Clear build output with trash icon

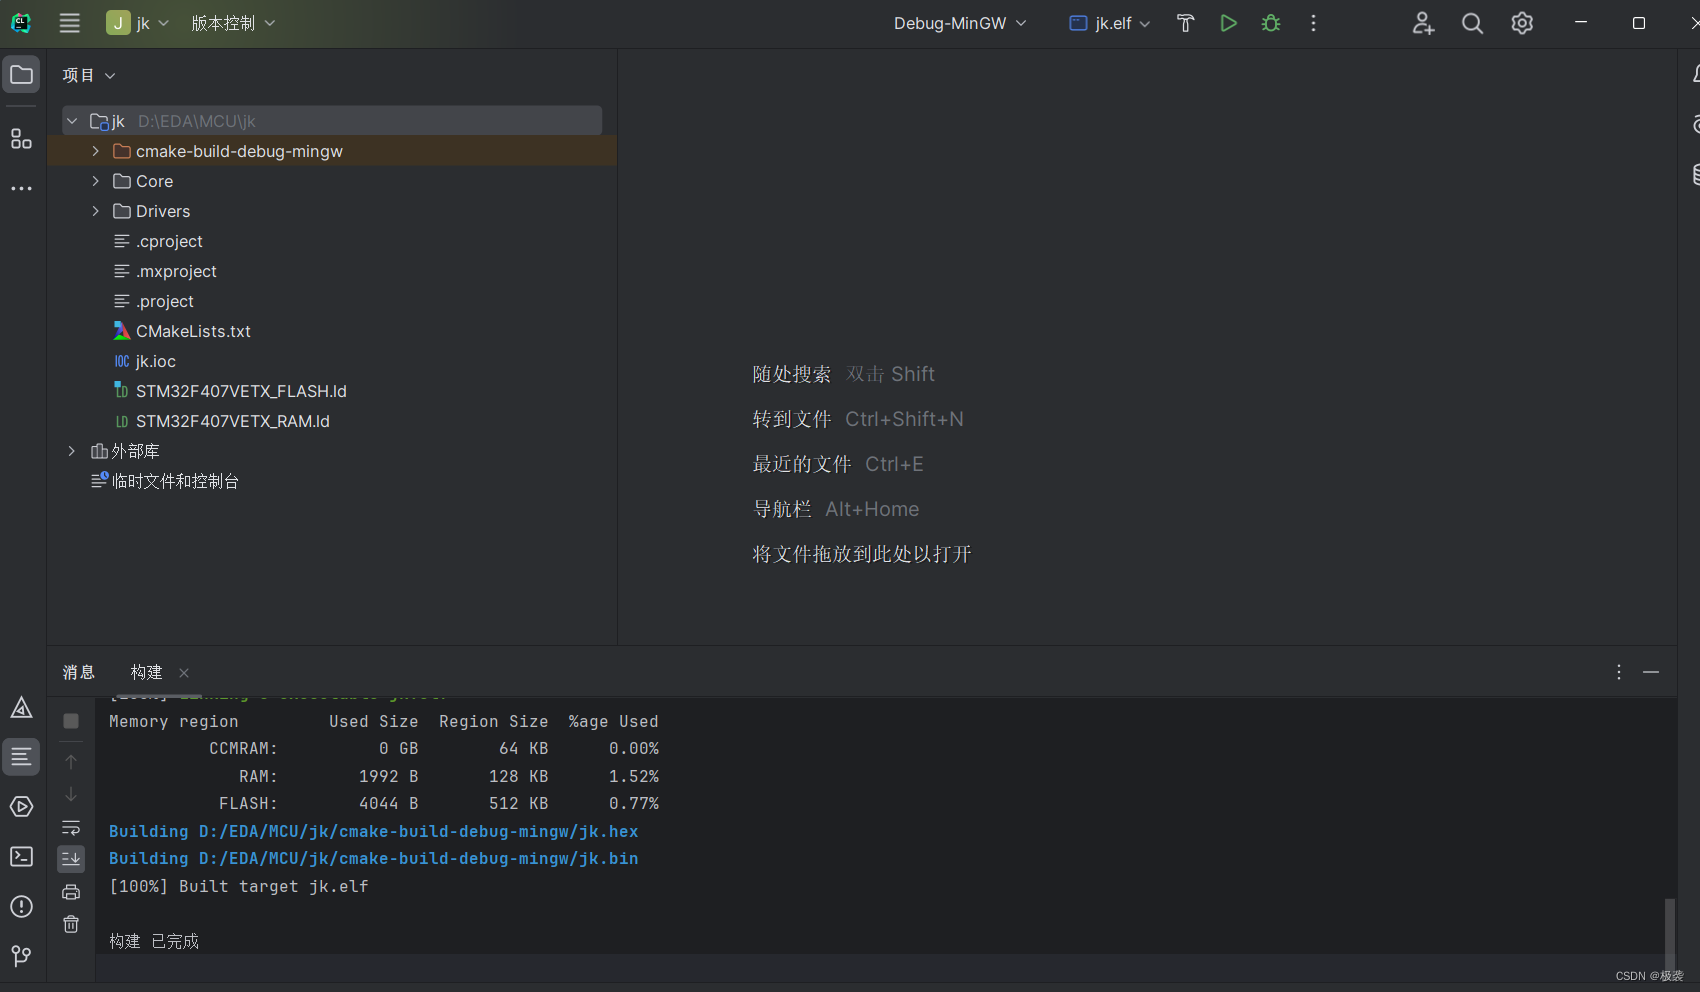coord(71,924)
